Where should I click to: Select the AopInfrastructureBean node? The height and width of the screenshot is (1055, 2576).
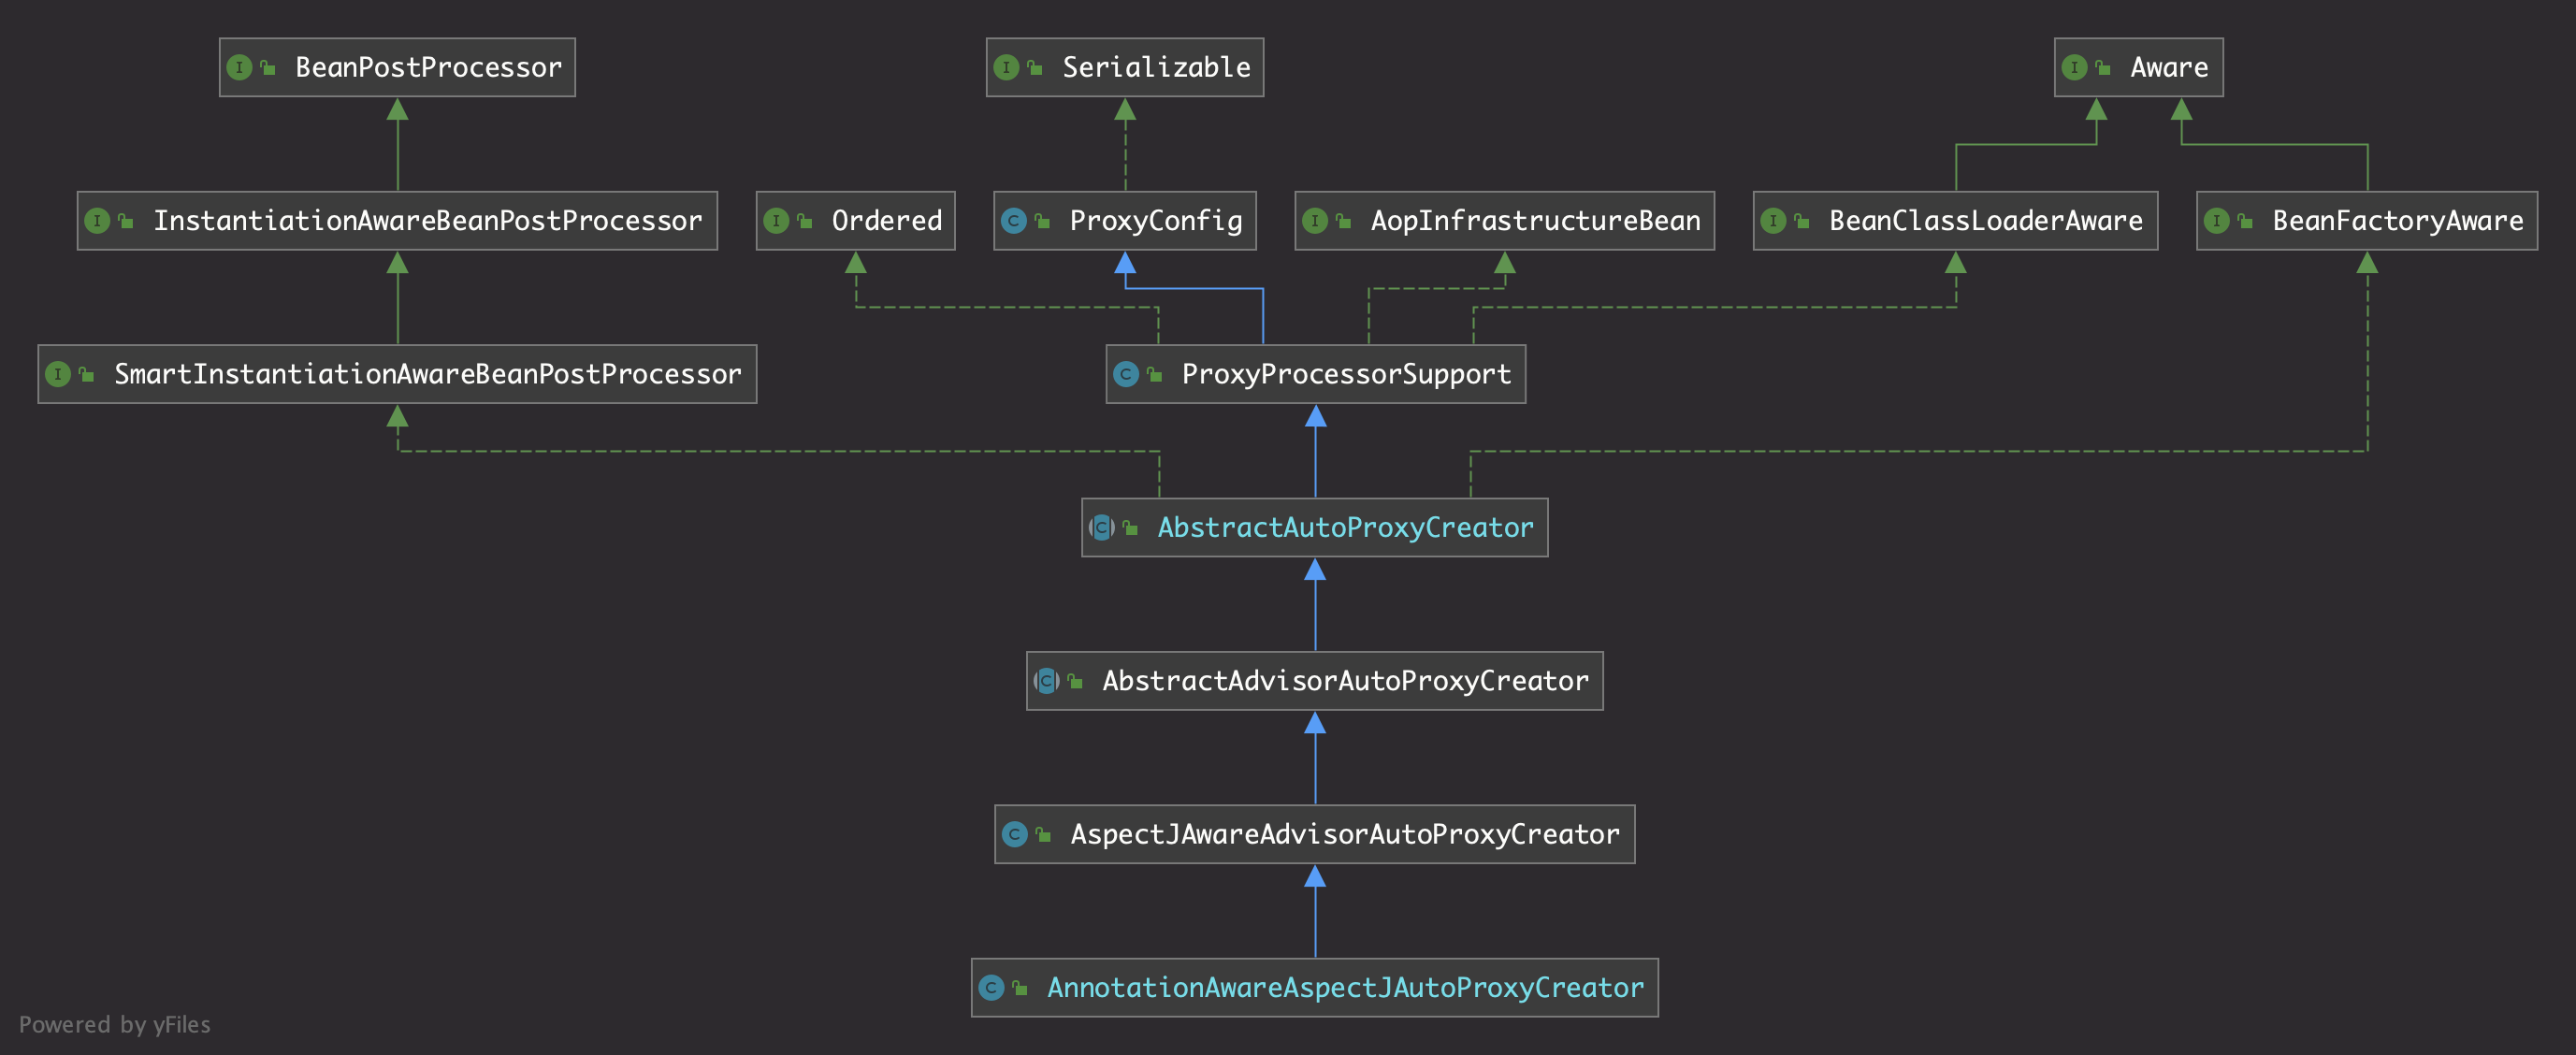[x=1505, y=221]
